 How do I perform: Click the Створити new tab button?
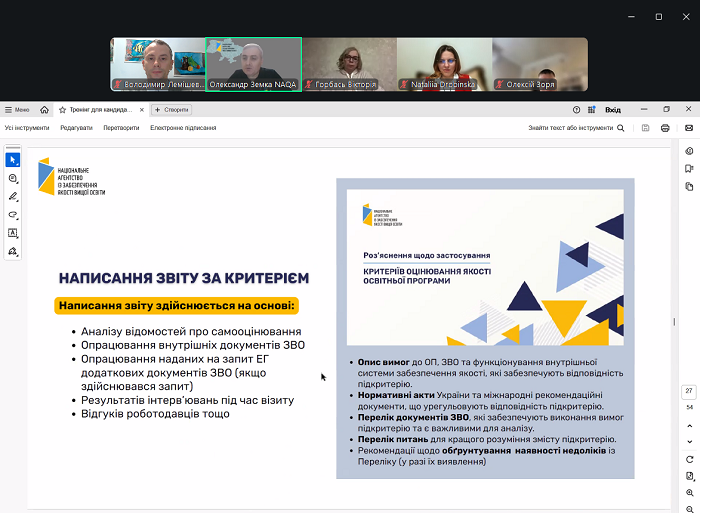click(172, 110)
